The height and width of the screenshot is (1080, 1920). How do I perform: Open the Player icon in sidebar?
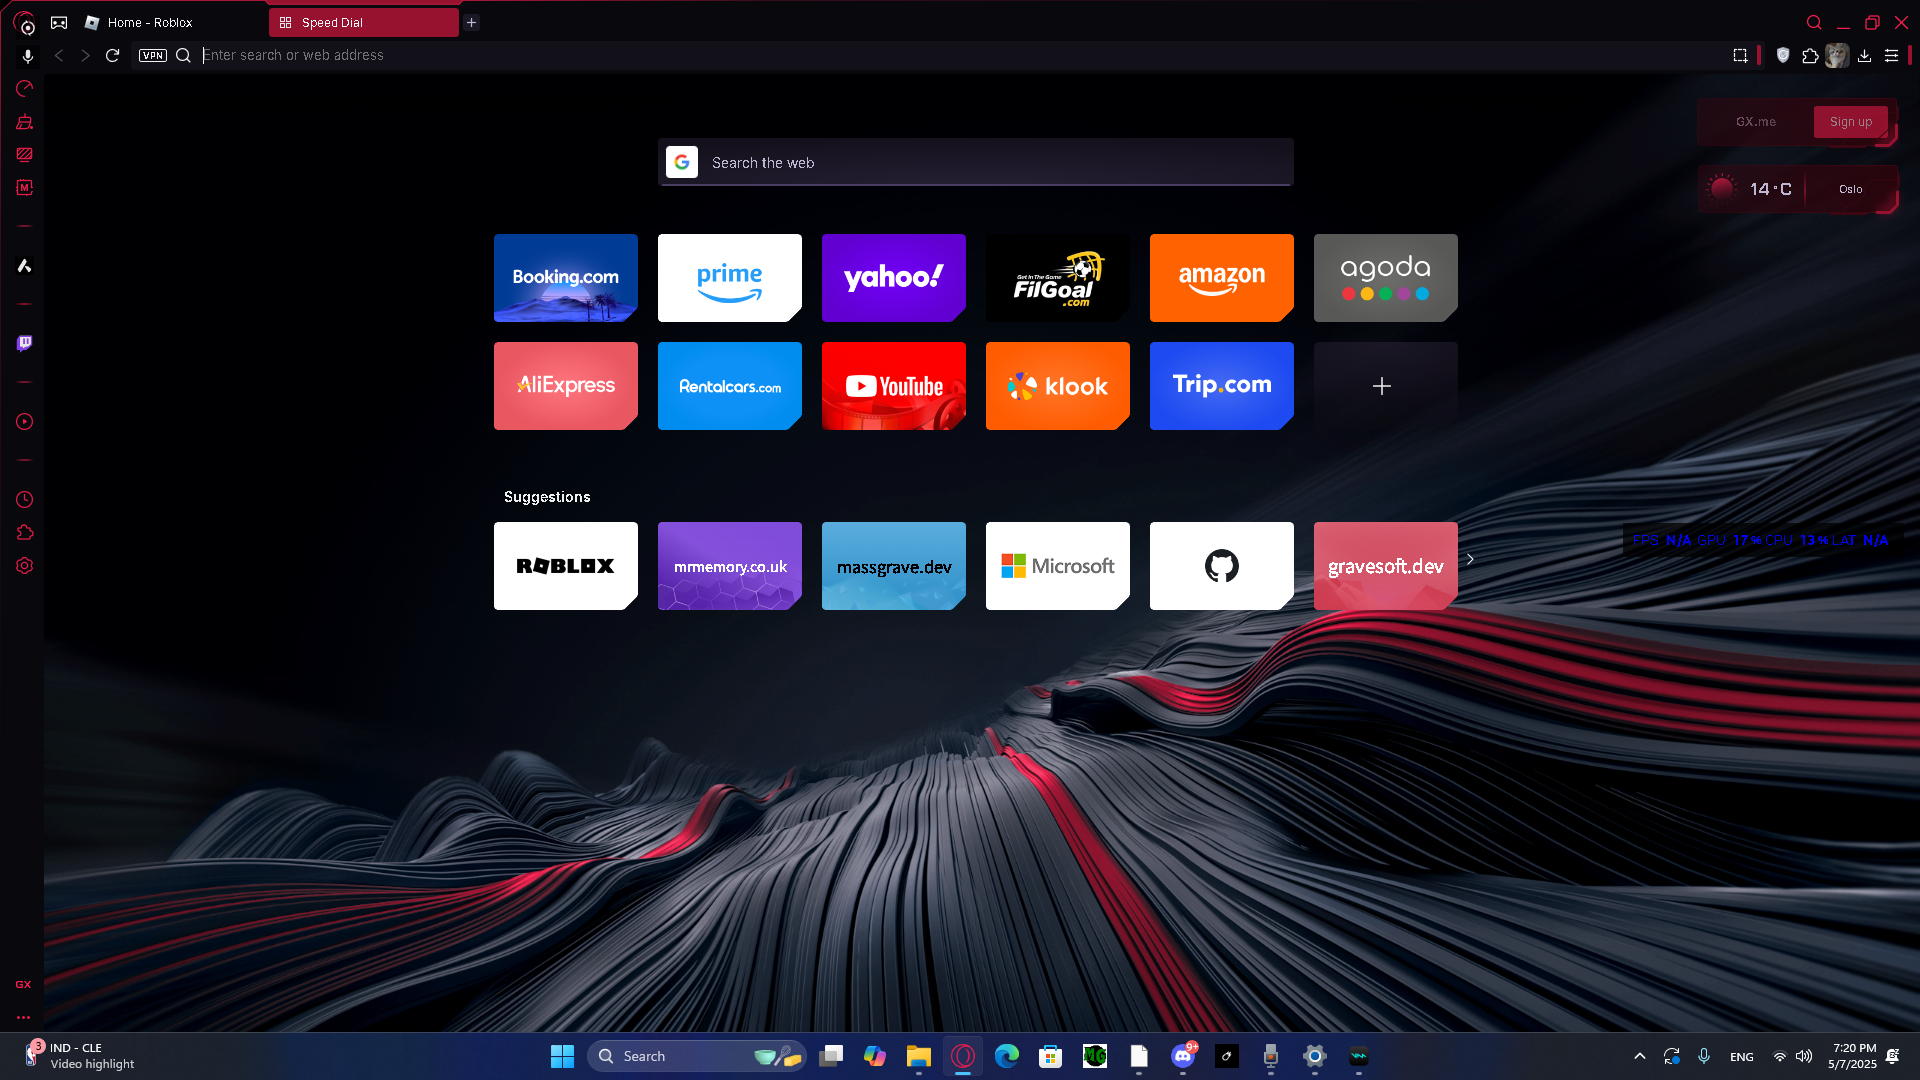[25, 422]
